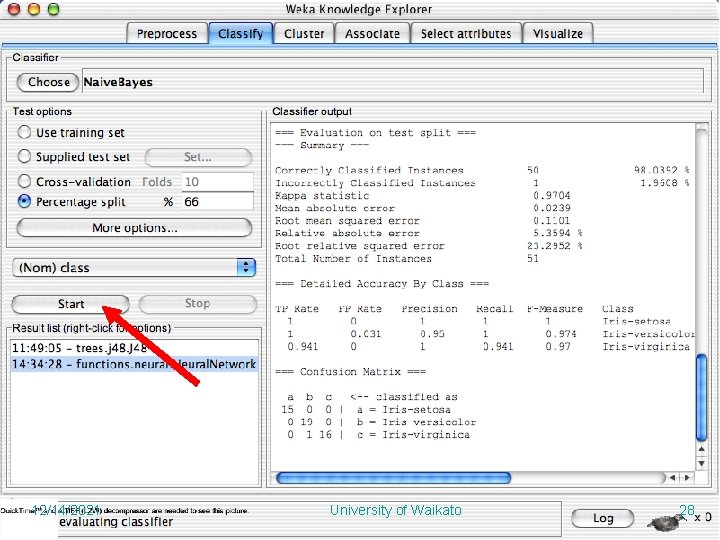Image resolution: width=720 pixels, height=540 pixels.
Task: Click the red close window button
Action: point(14,9)
